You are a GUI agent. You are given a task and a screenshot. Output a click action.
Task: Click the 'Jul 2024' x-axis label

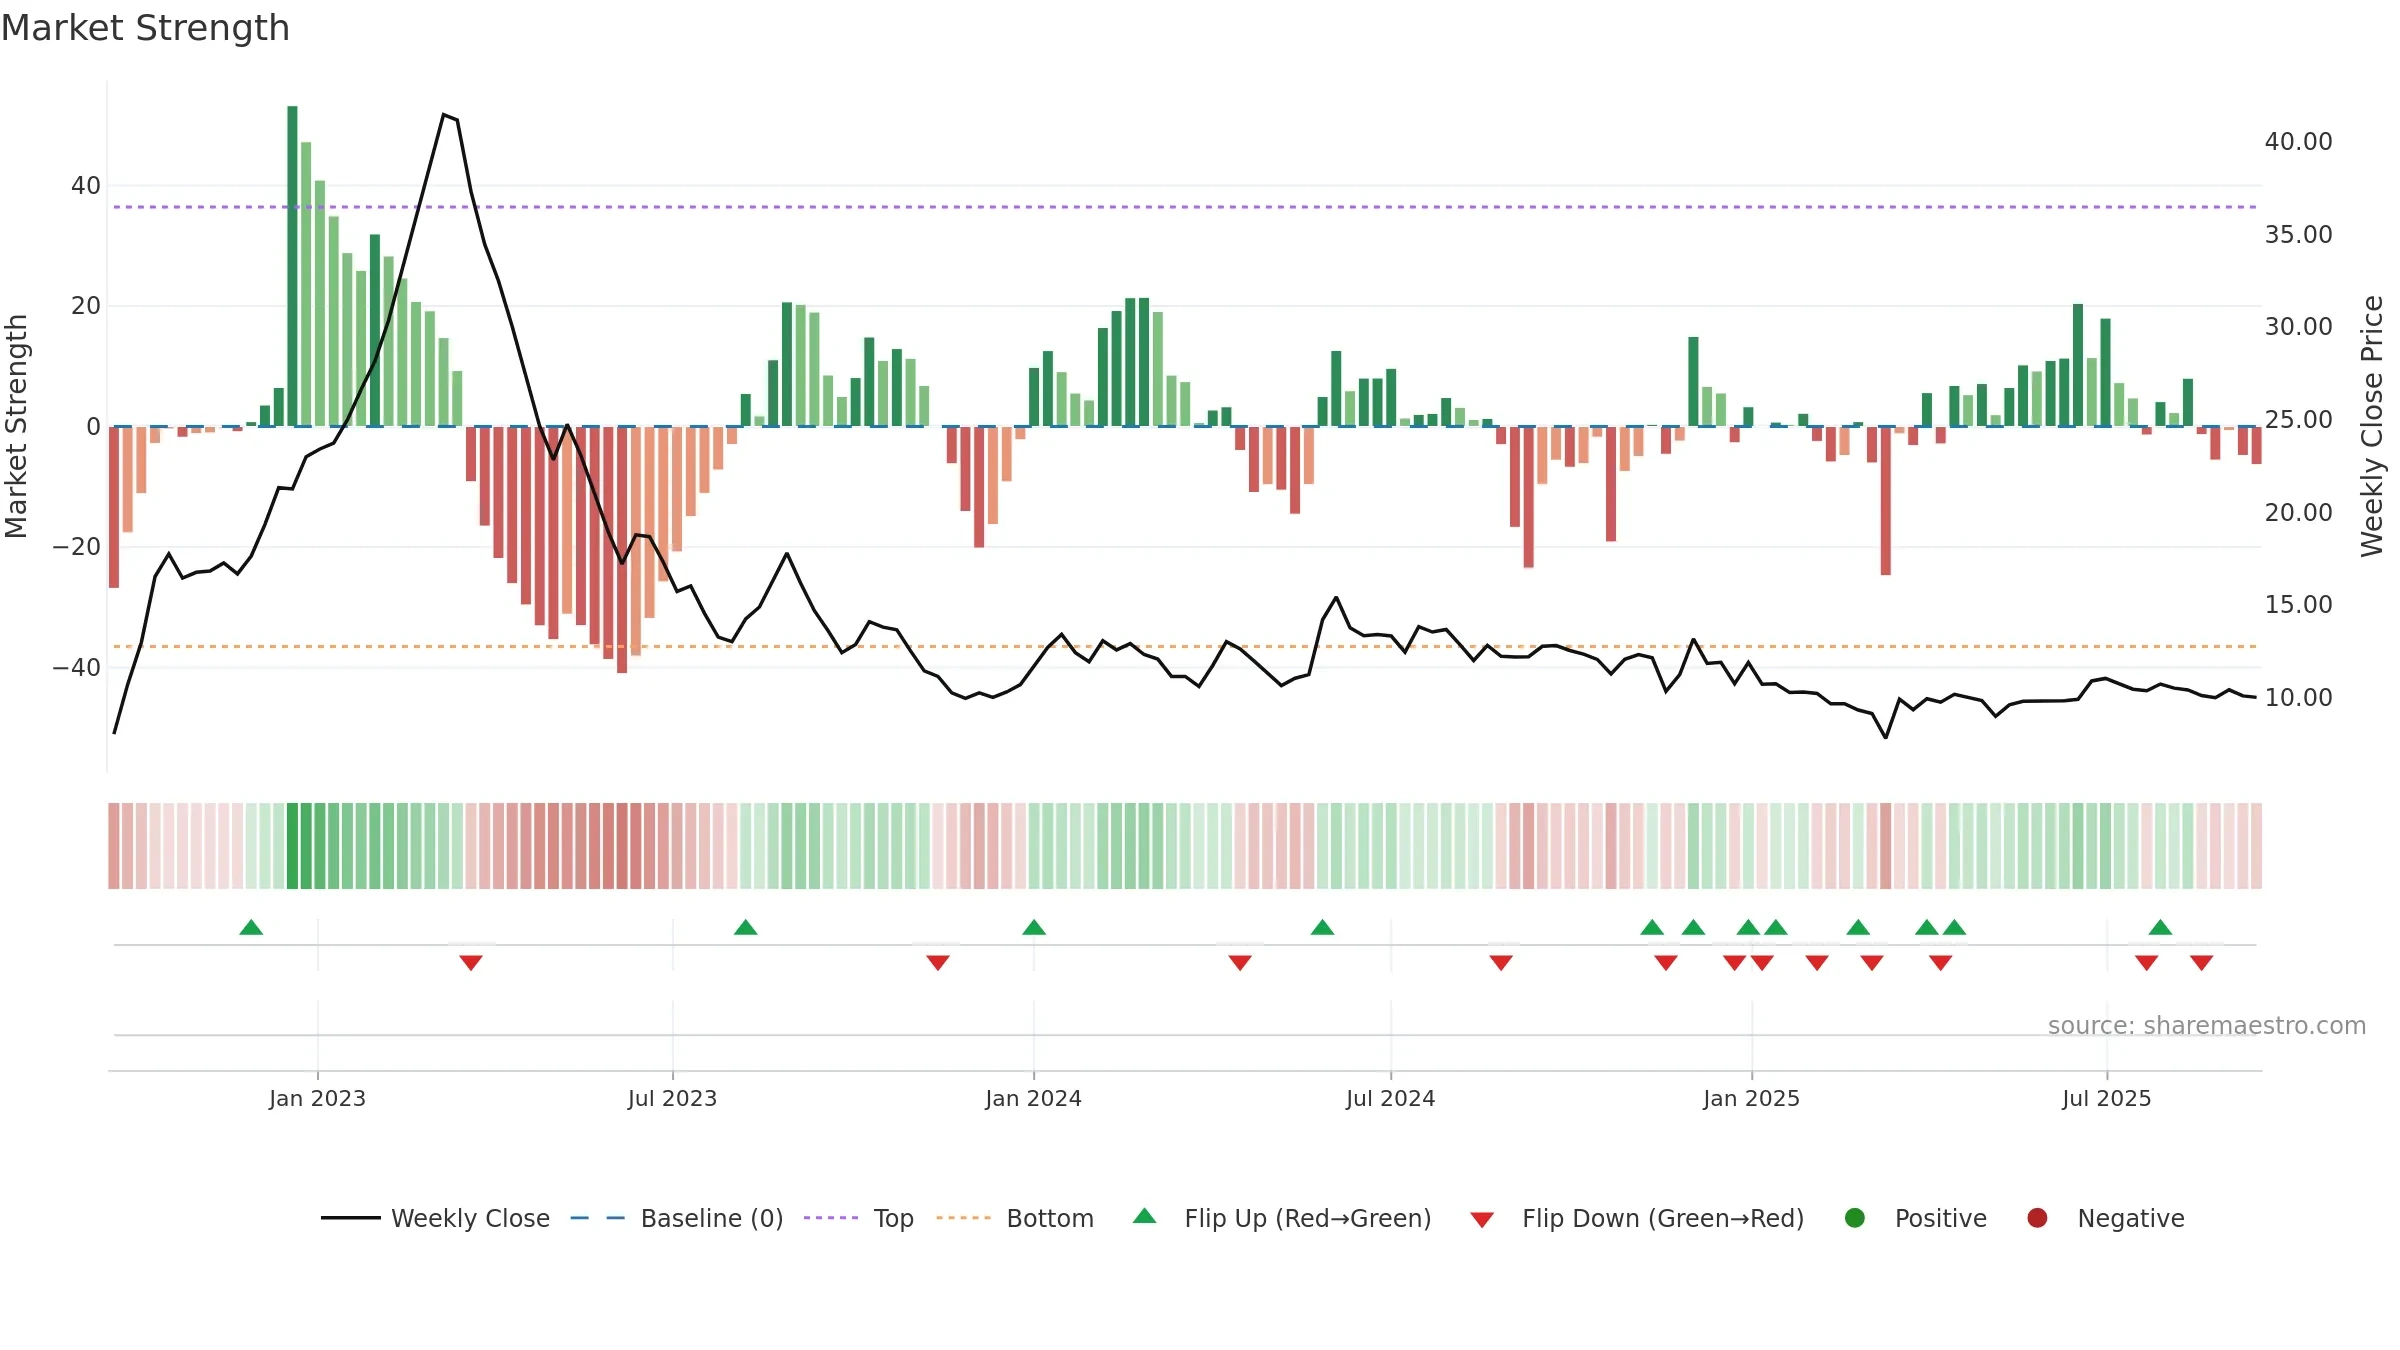pos(1390,1098)
